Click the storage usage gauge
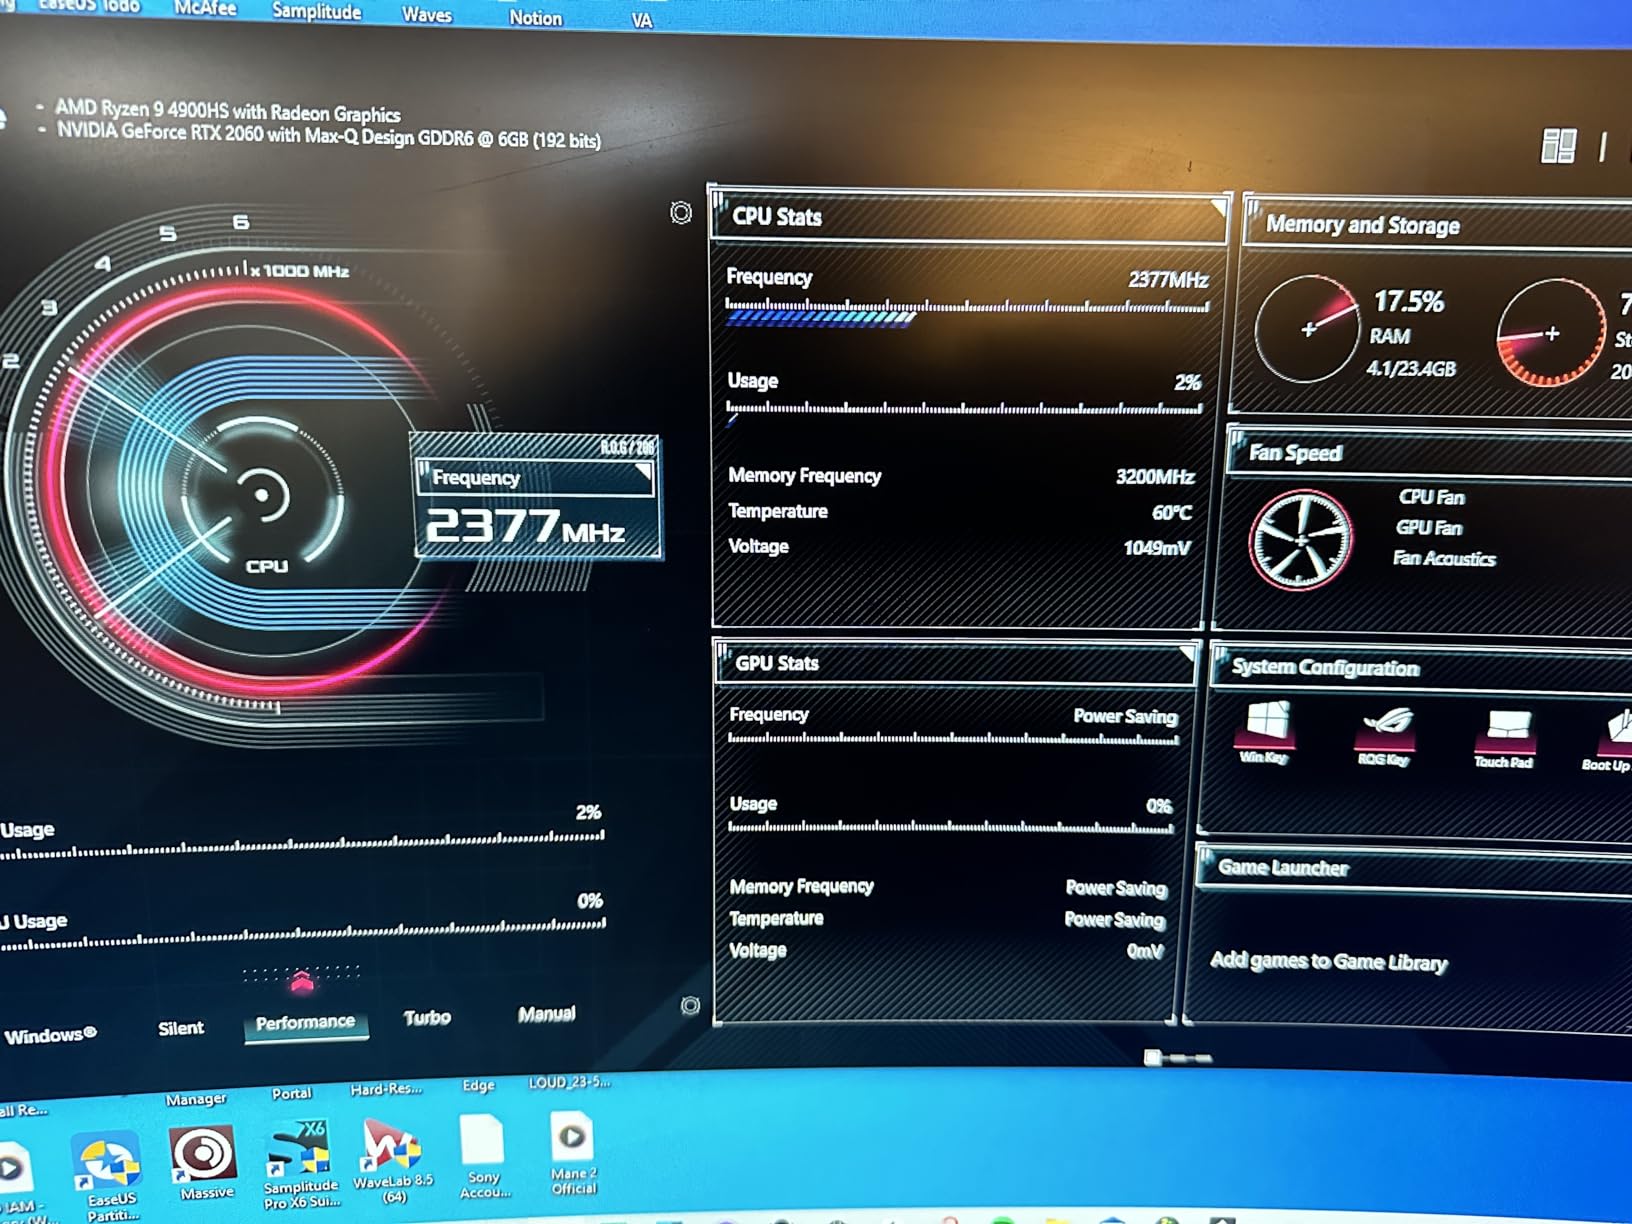This screenshot has height=1224, width=1632. tap(1549, 334)
